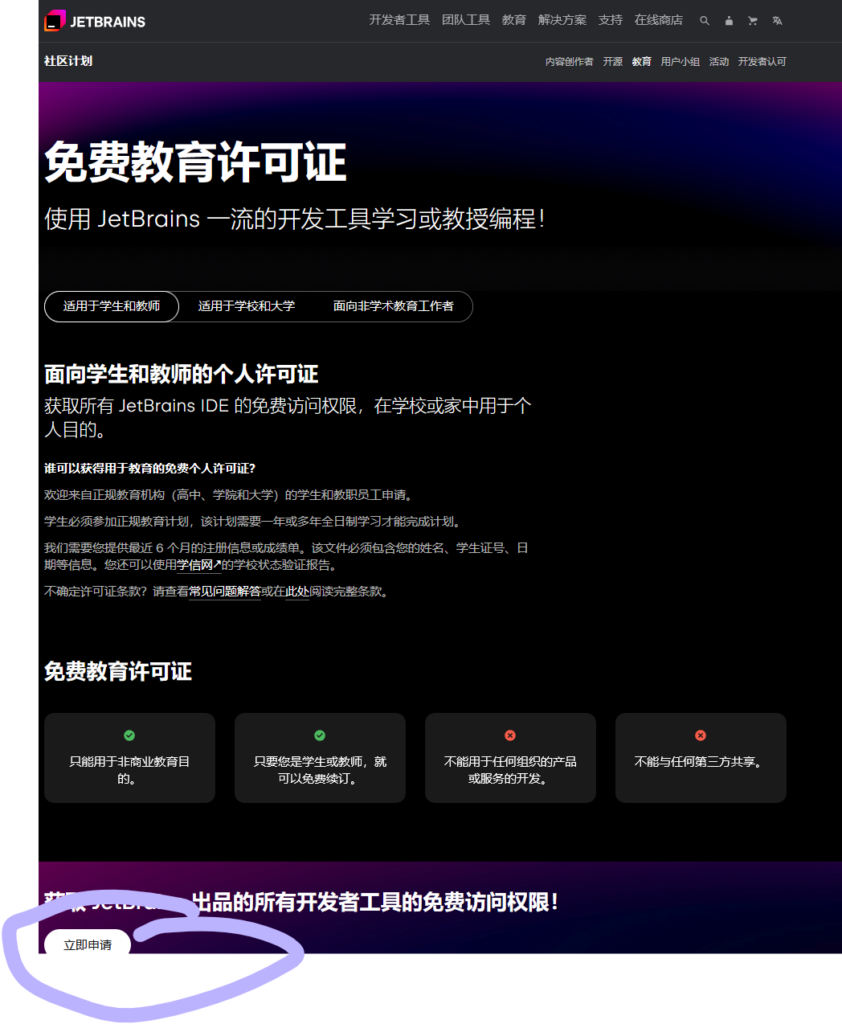Viewport: 842px width, 1024px height.
Task: Click the JetBrains logo
Action: (95, 20)
